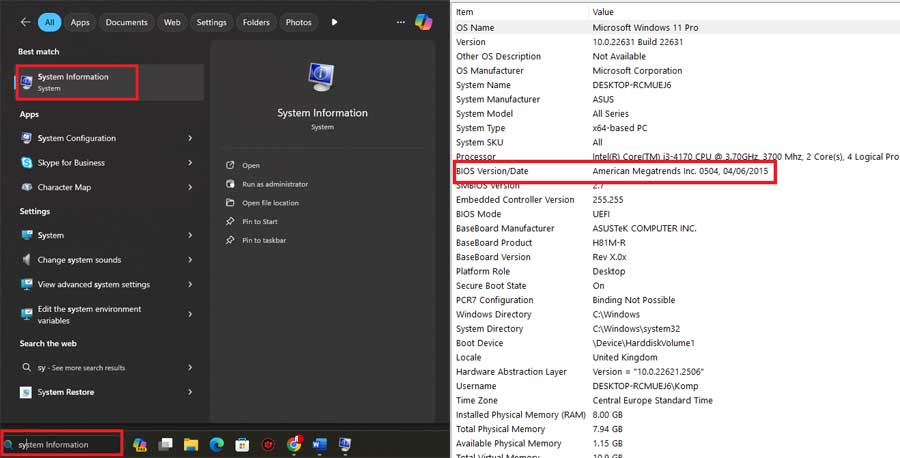Show more filters with play arrow
The width and height of the screenshot is (900, 458).
pyautogui.click(x=334, y=22)
